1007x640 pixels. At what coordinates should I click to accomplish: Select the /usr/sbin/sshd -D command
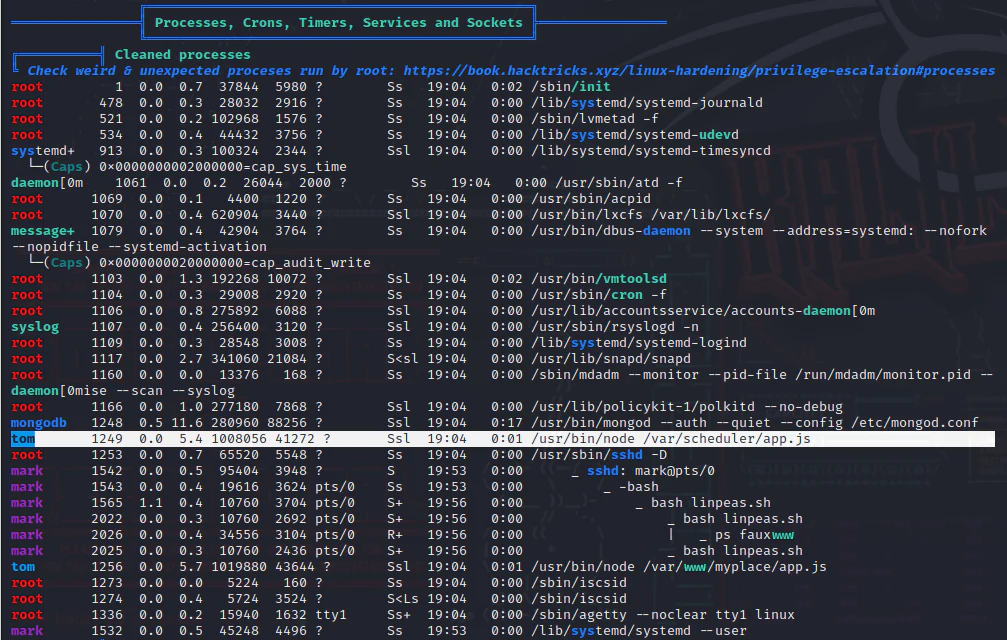(599, 455)
